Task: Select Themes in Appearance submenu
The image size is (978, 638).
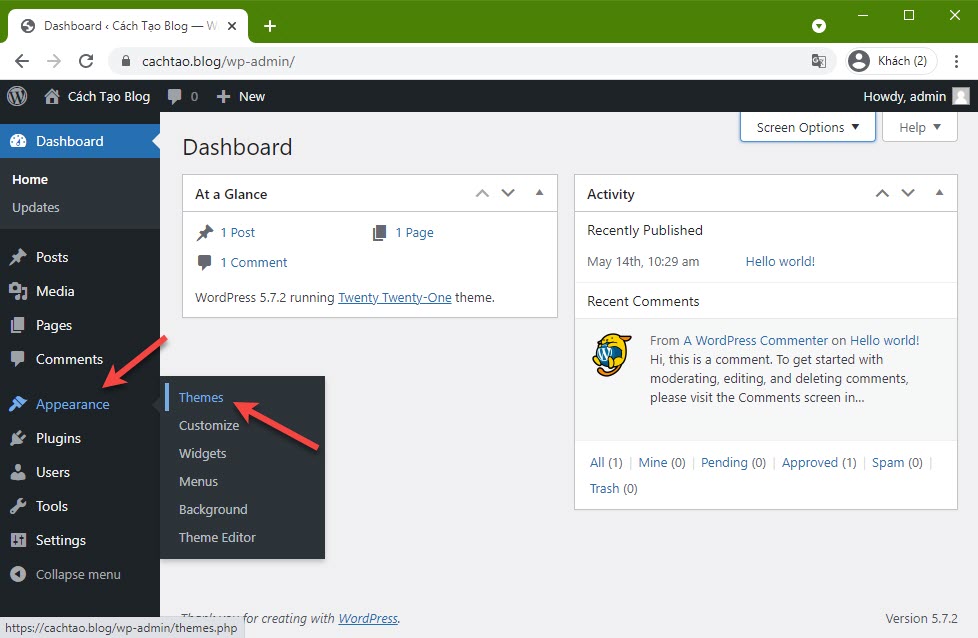Action: 201,397
